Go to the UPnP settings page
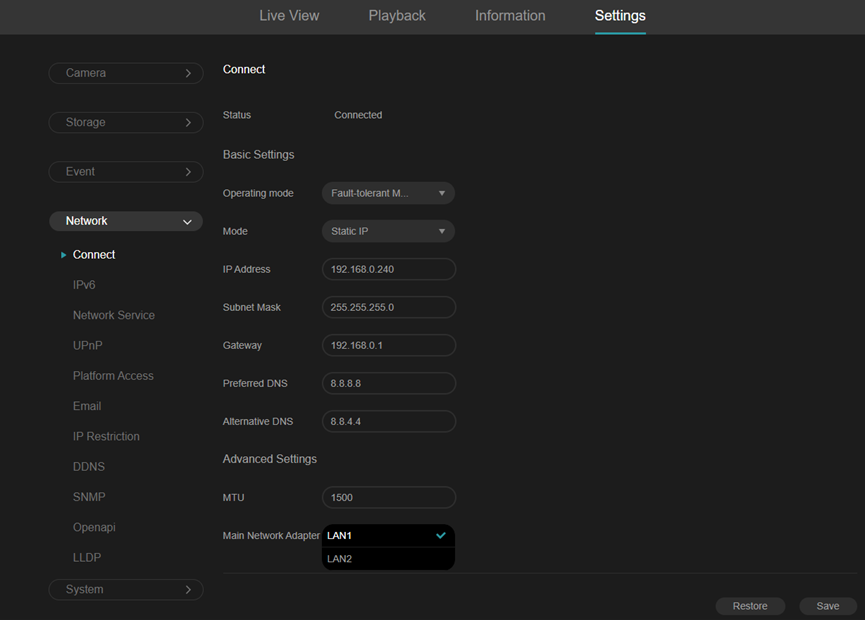This screenshot has height=620, width=865. (x=87, y=344)
